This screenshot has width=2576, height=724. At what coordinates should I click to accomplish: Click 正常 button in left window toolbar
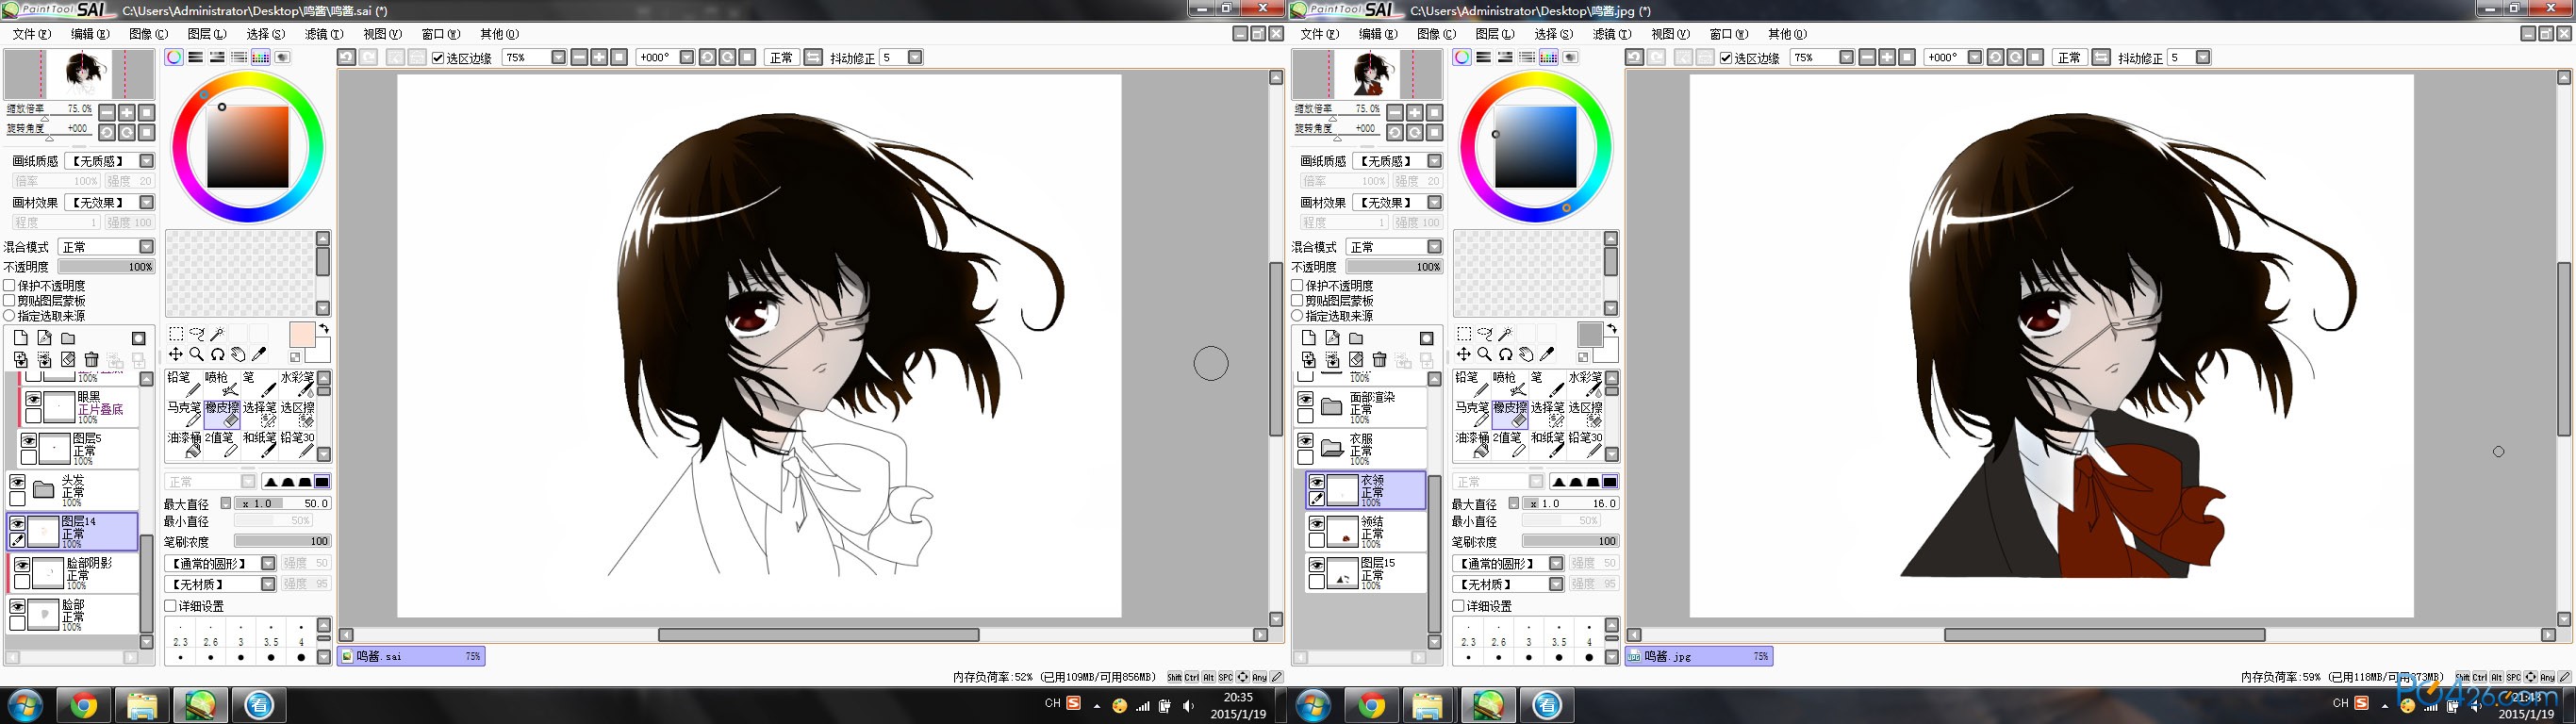click(781, 58)
